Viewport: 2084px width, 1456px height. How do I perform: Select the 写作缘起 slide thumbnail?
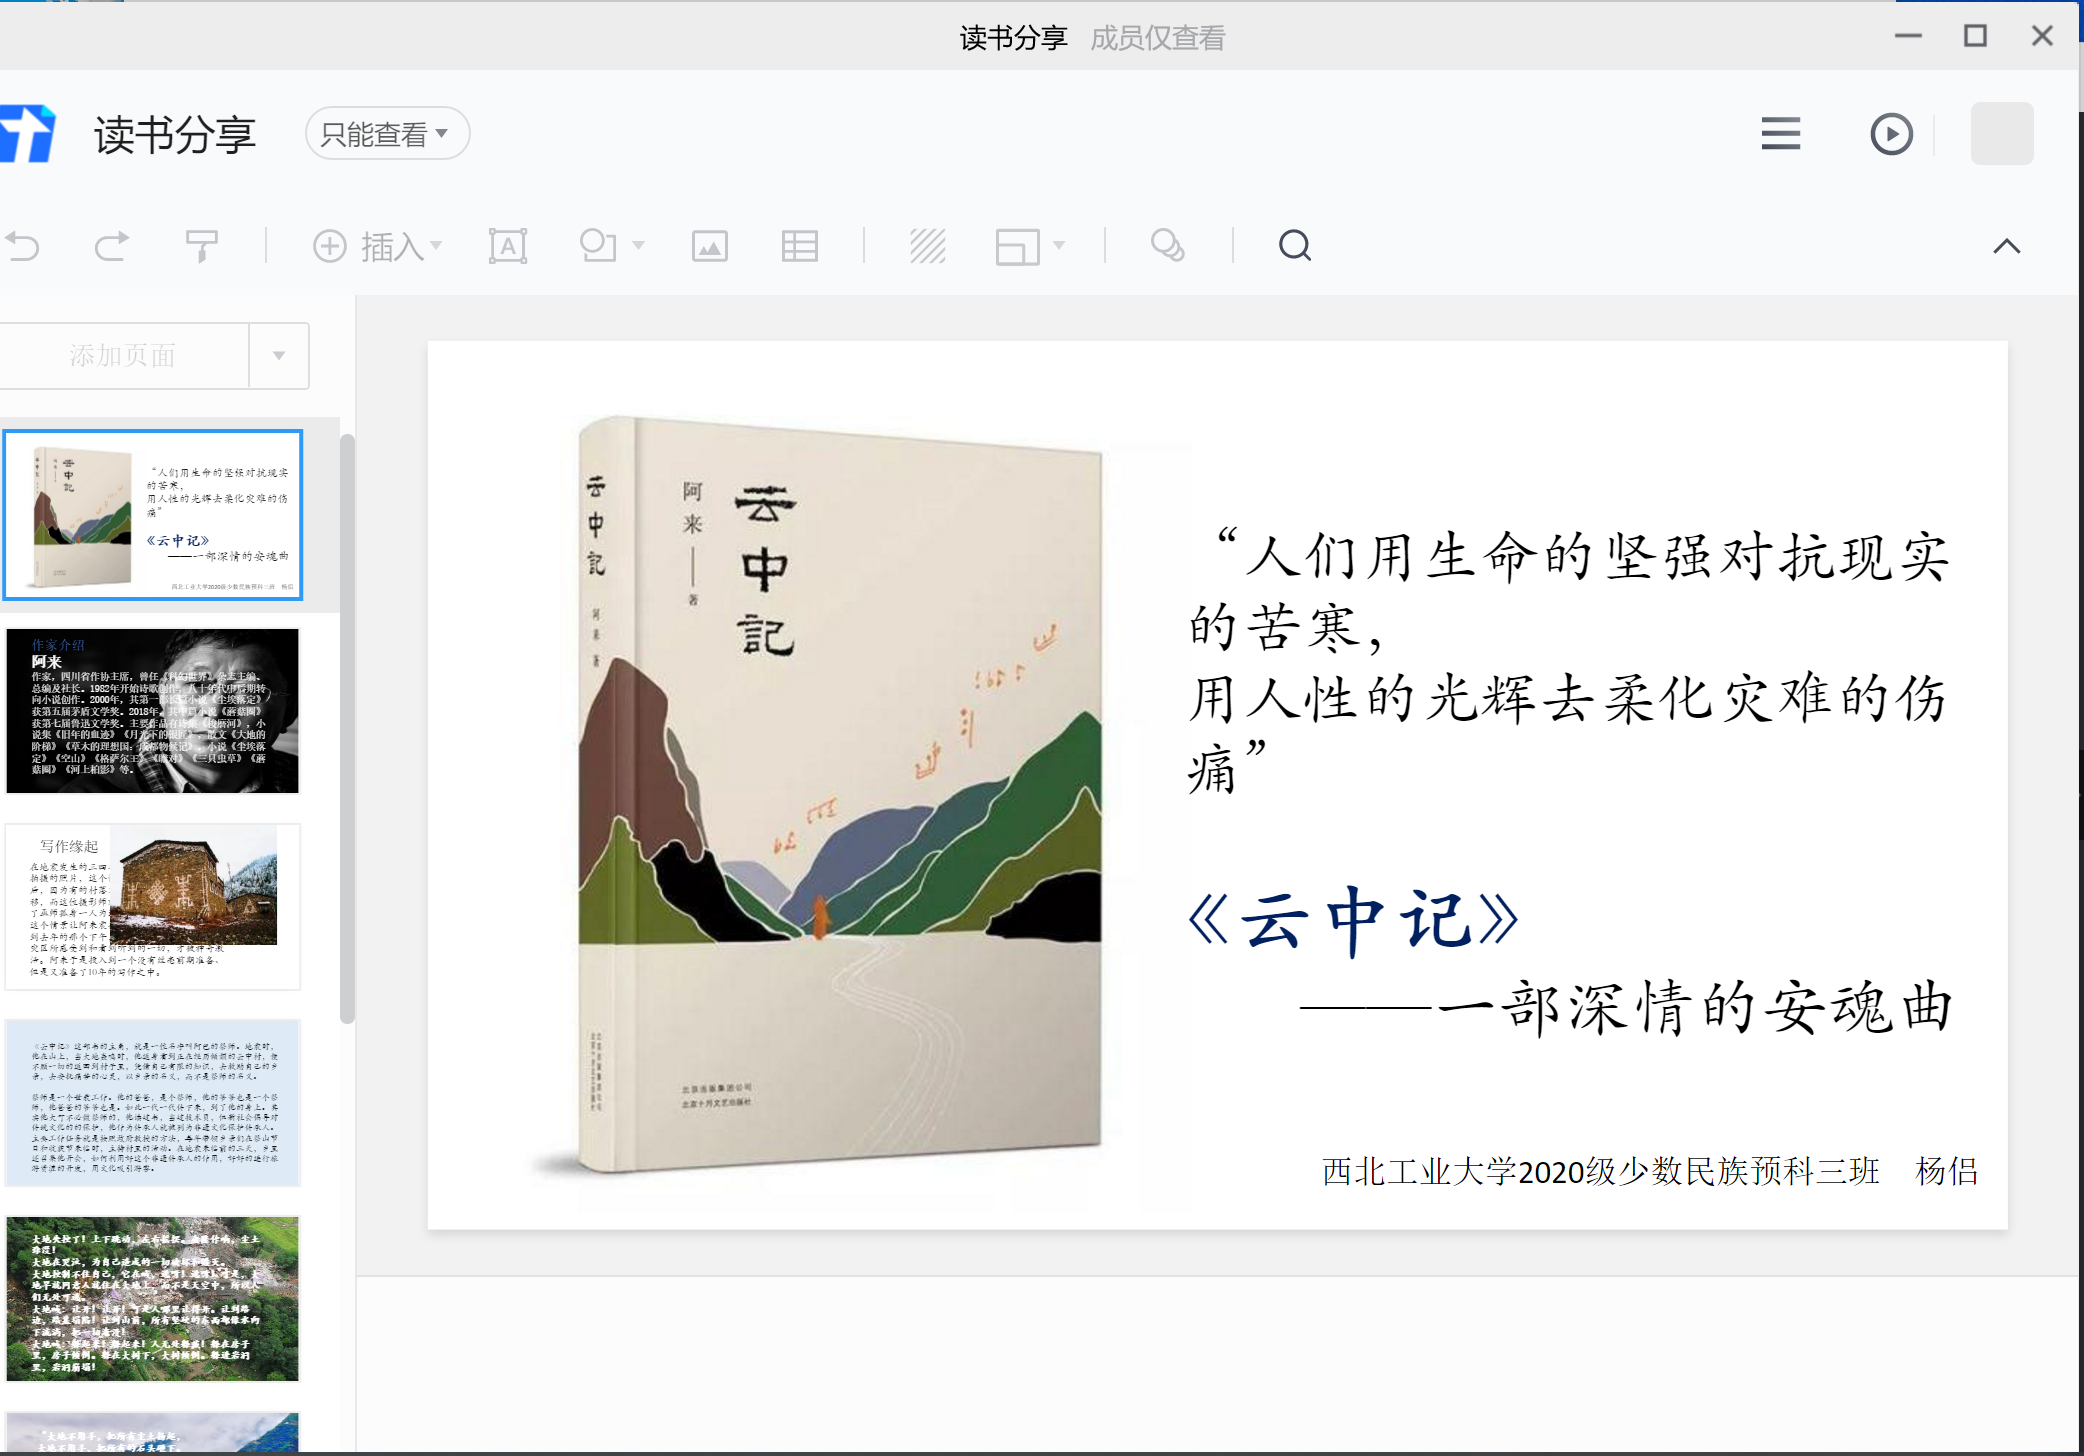click(152, 906)
